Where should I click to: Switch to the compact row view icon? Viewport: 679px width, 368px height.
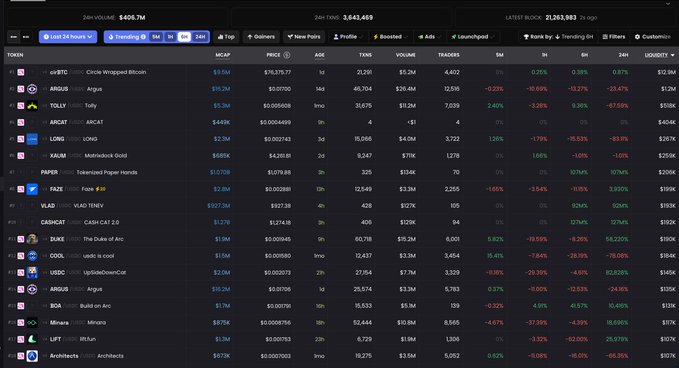13,37
